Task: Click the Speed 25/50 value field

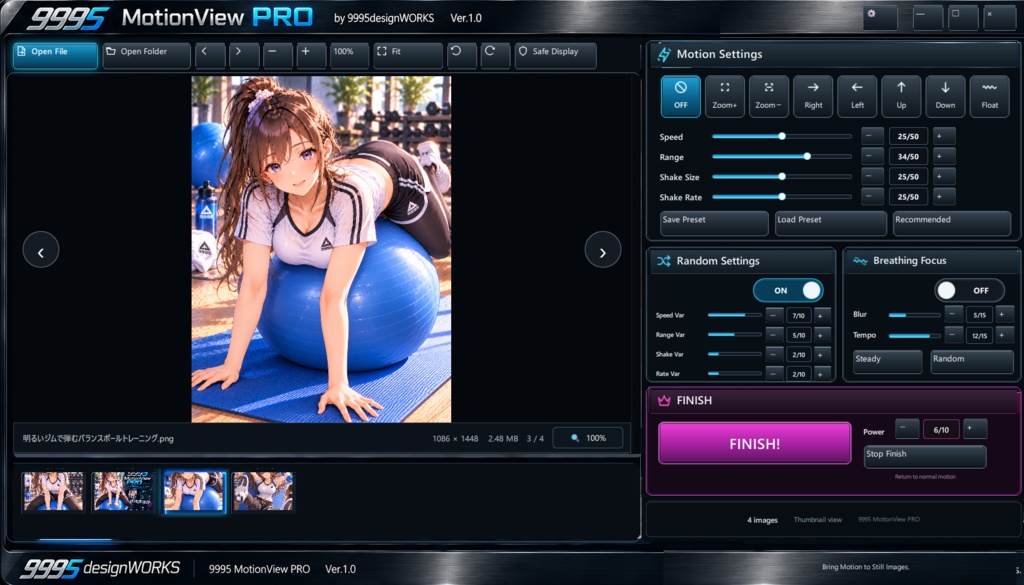Action: tap(908, 136)
